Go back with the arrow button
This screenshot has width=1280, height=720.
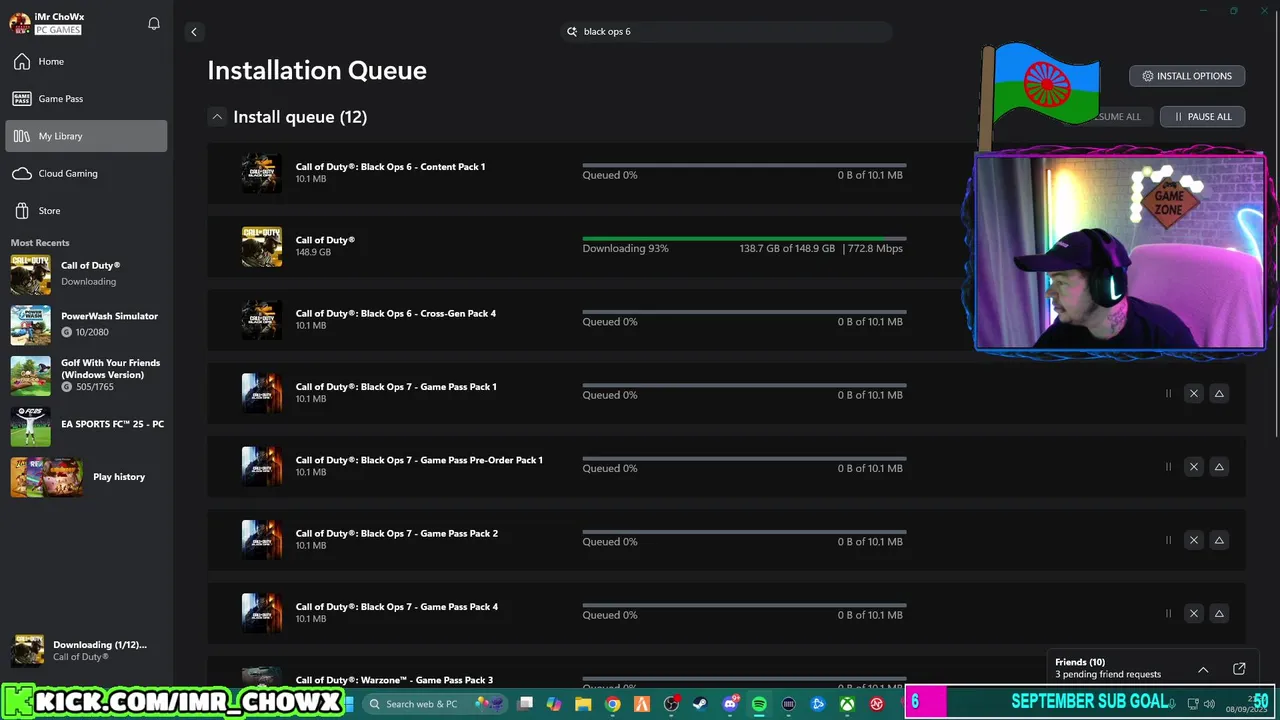(x=194, y=32)
